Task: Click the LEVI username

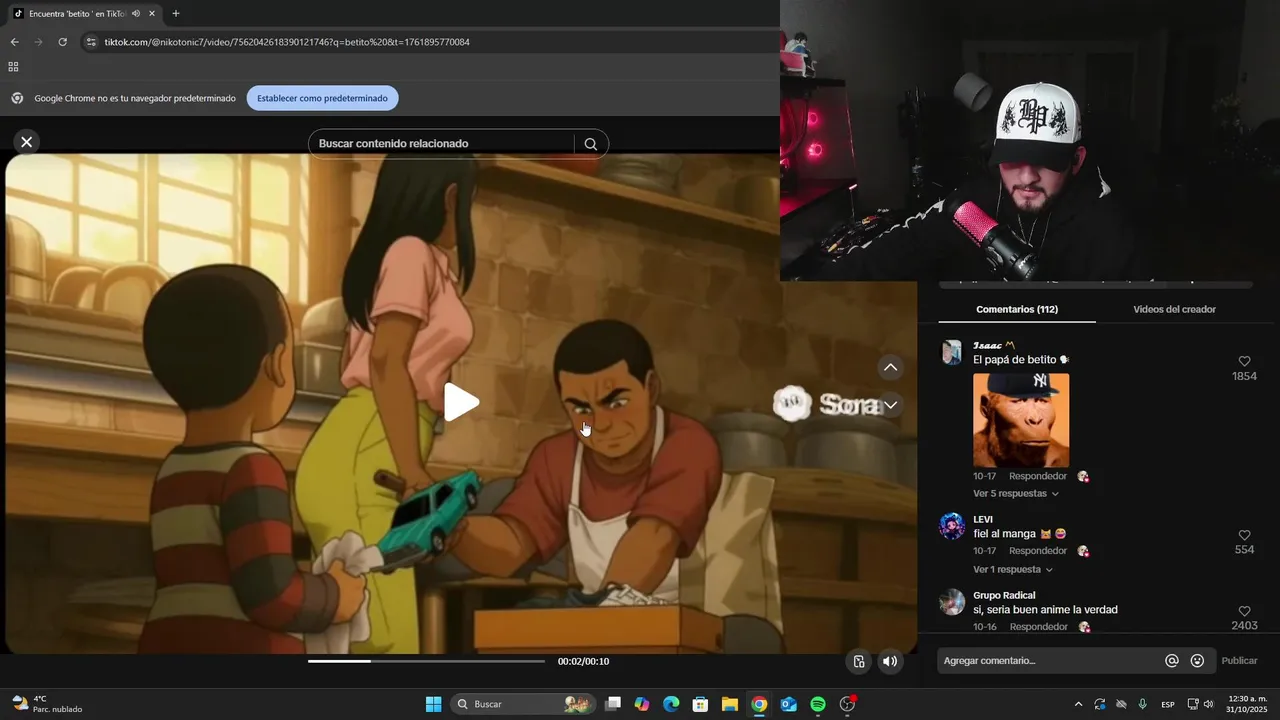Action: [983, 519]
